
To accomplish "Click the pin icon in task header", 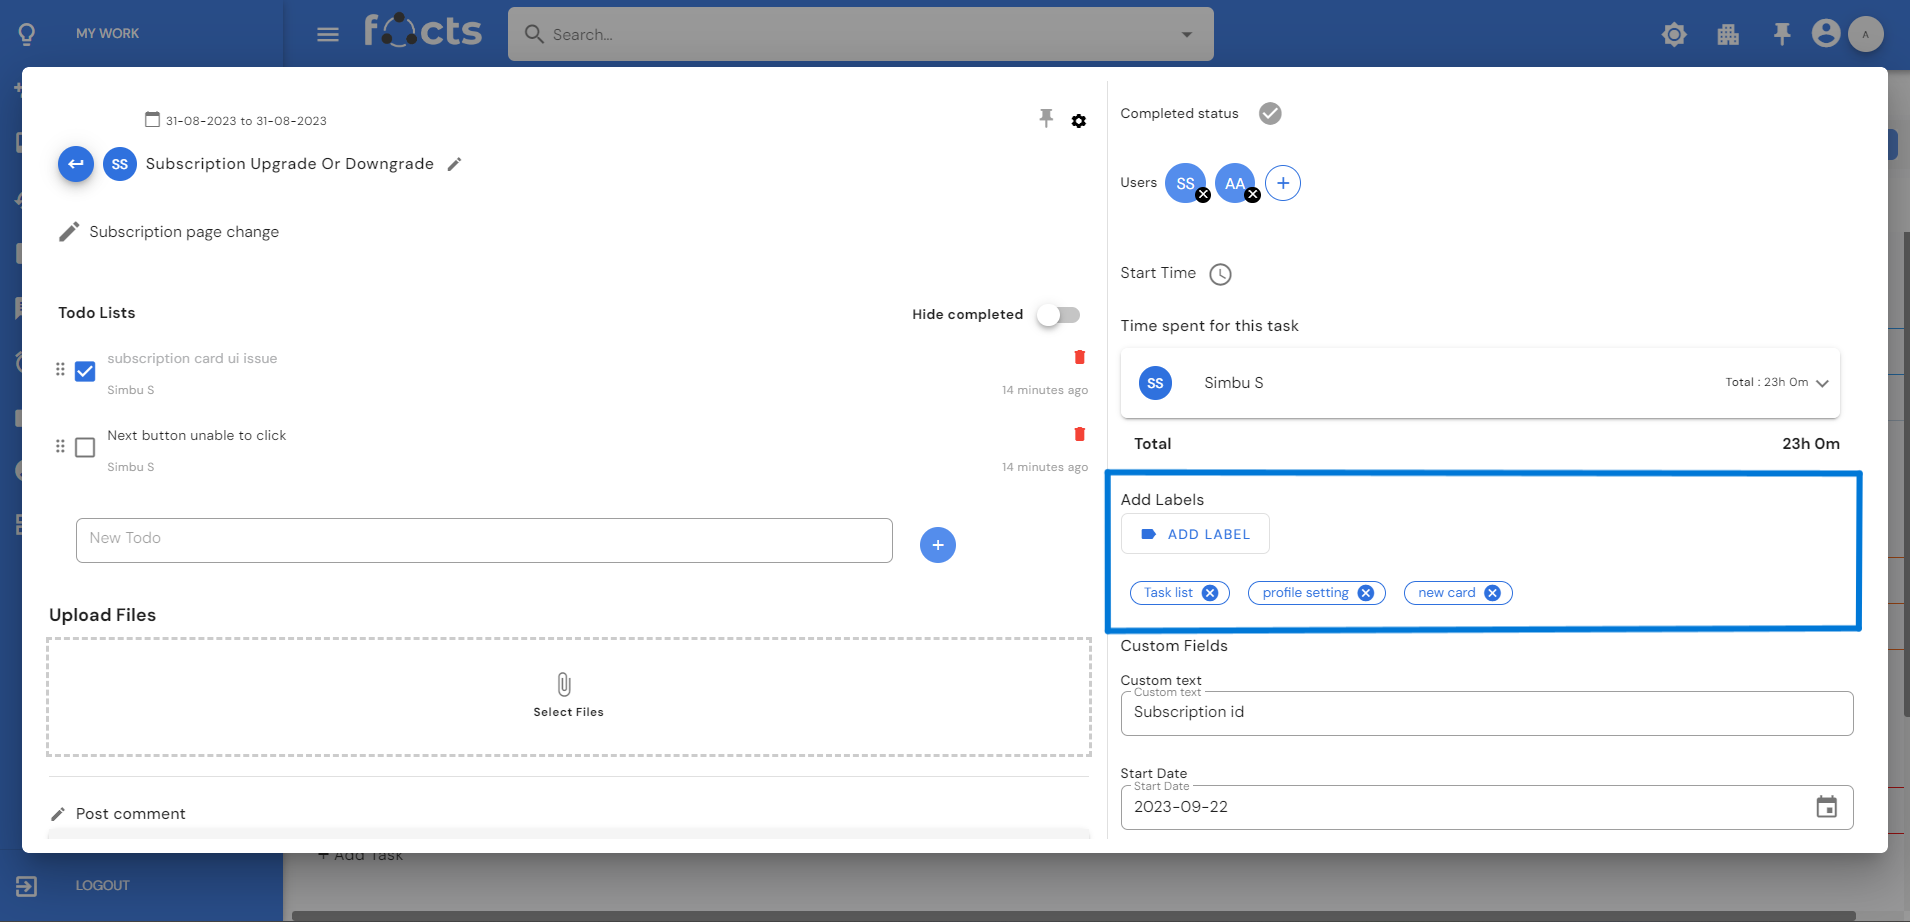I will 1046,119.
